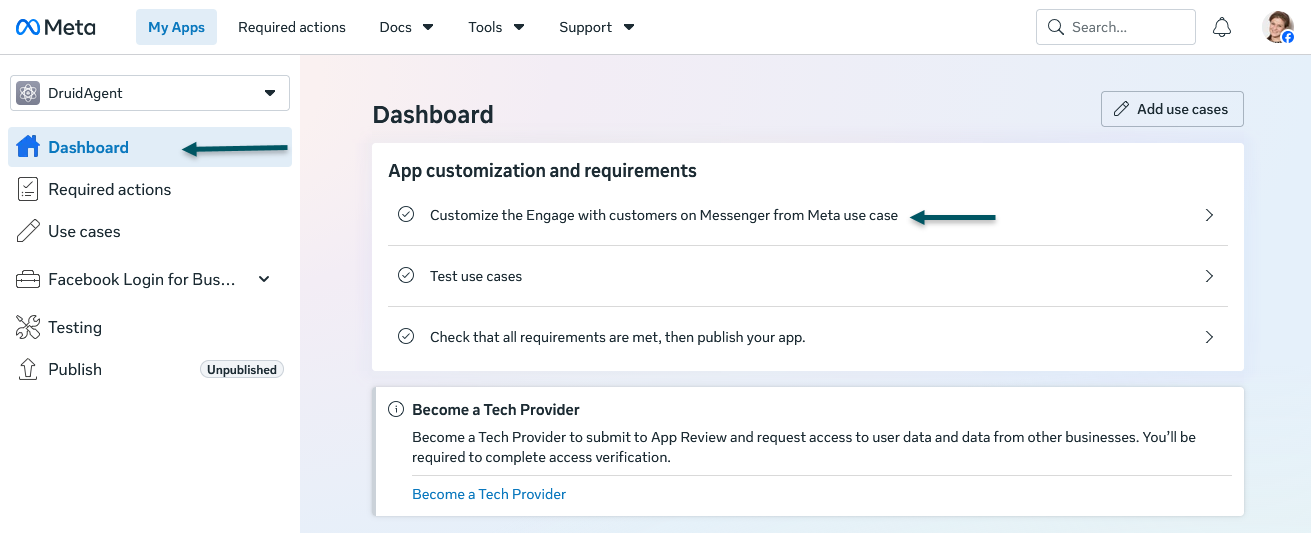
Task: Open Customize Engage with customers use case
Action: click(x=808, y=215)
